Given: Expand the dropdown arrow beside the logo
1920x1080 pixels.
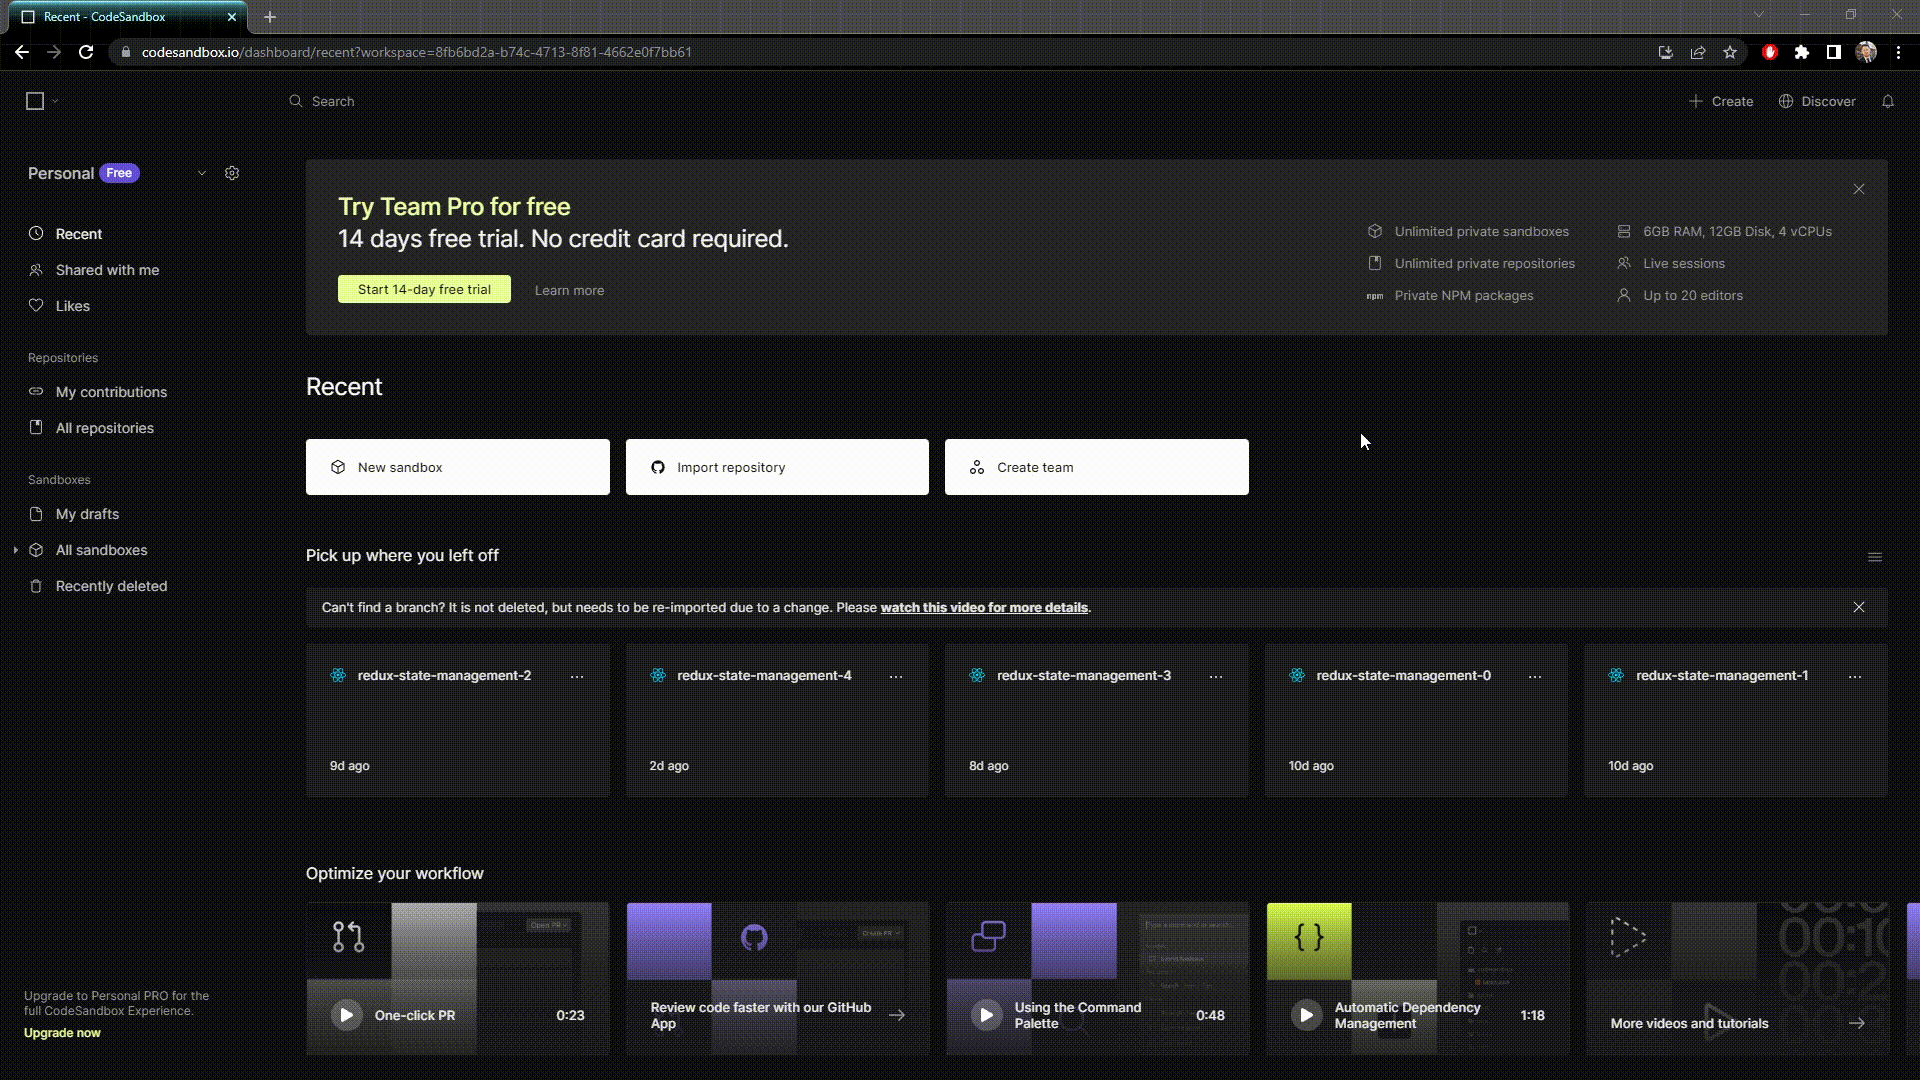Looking at the screenshot, I should coord(55,101).
